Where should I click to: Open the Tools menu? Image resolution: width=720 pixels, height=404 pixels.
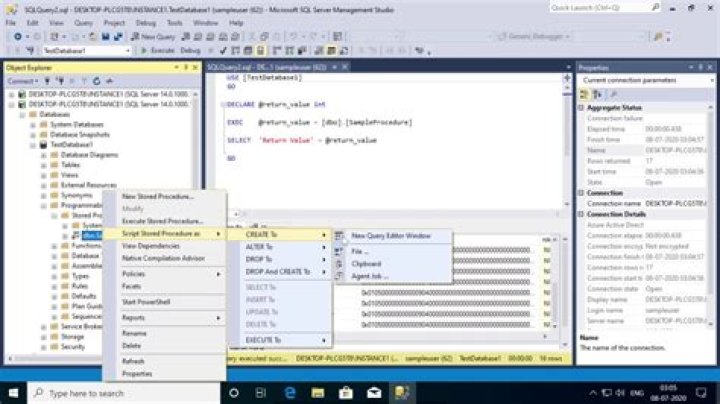[174, 22]
